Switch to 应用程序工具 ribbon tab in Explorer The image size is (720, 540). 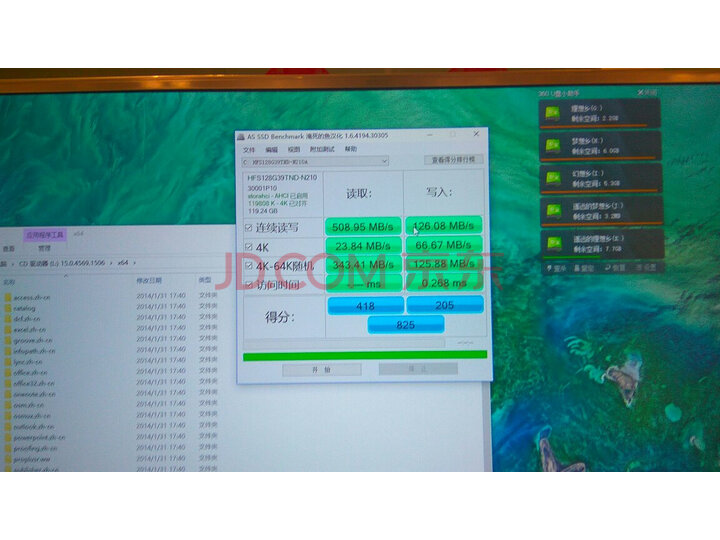tap(45, 235)
